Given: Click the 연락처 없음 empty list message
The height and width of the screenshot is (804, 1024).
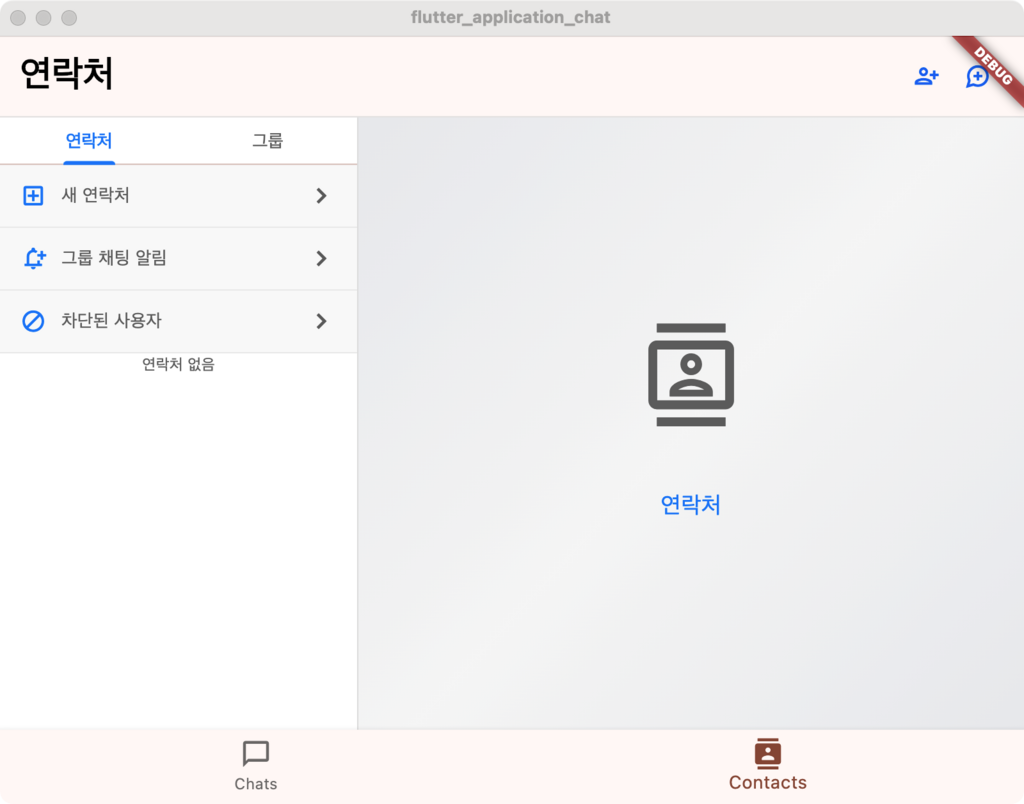Looking at the screenshot, I should point(178,365).
